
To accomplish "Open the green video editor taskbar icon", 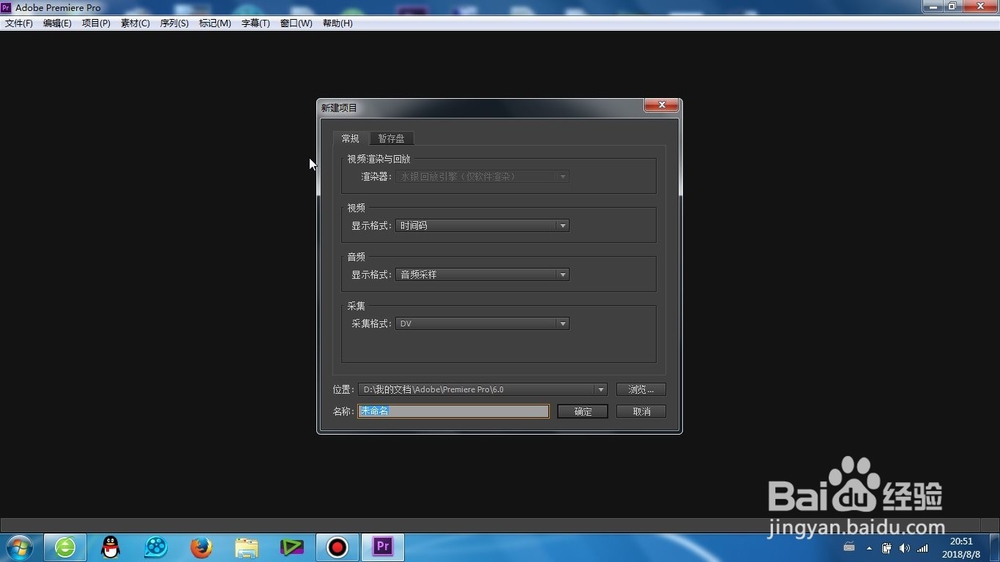I will click(291, 547).
